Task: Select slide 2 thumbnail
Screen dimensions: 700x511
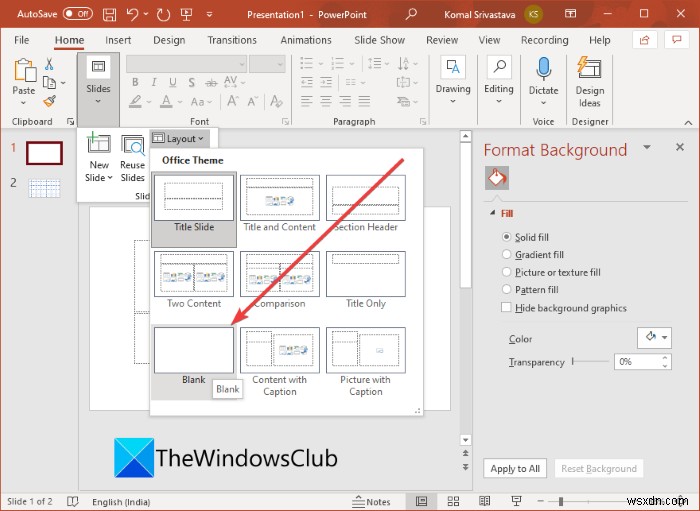Action: [44, 187]
